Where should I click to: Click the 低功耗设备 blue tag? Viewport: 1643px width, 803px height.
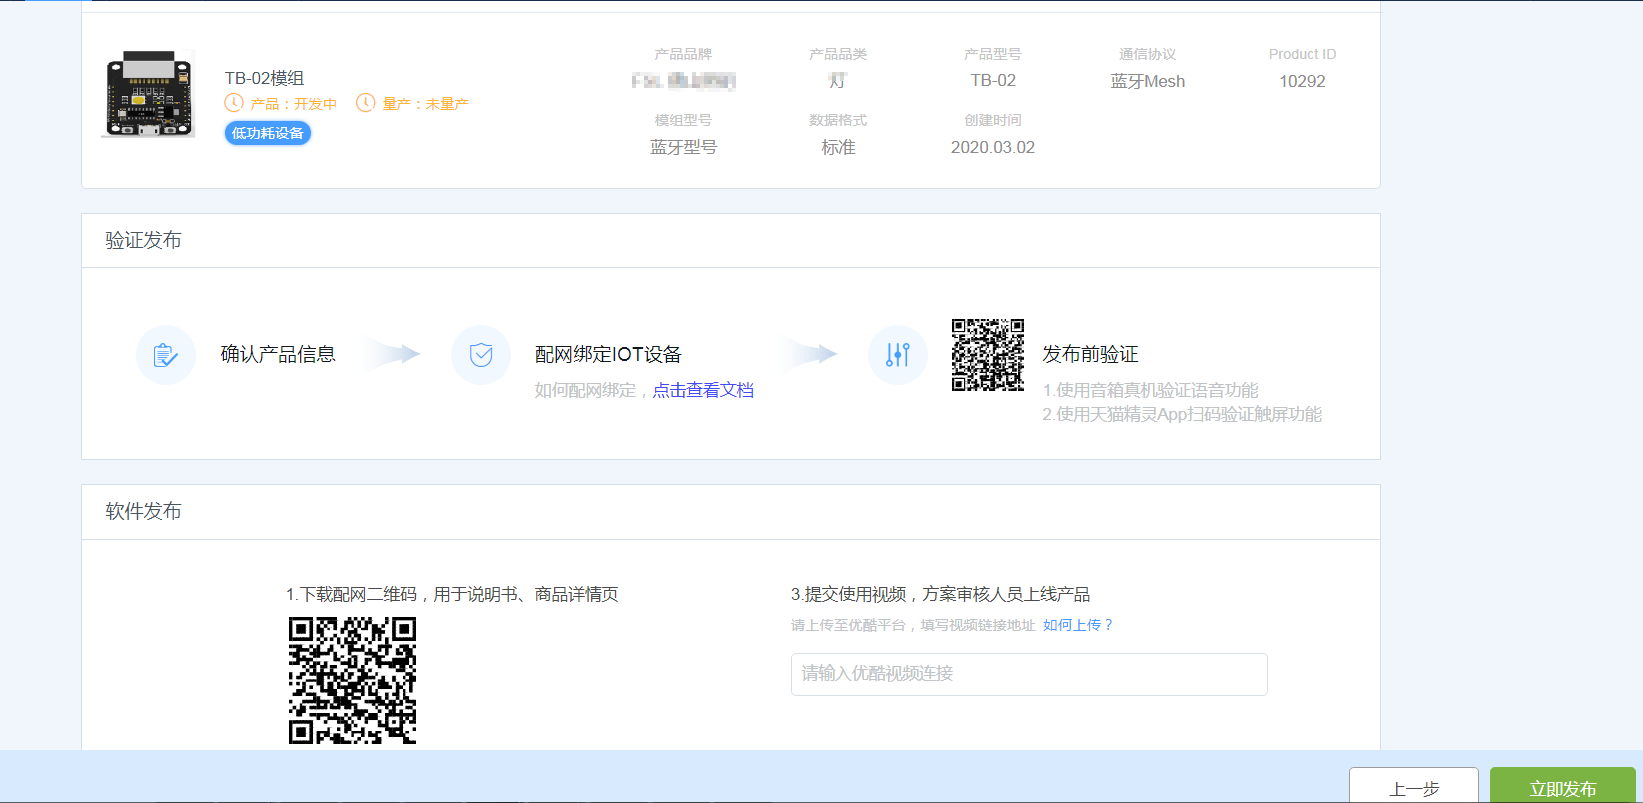tap(268, 133)
